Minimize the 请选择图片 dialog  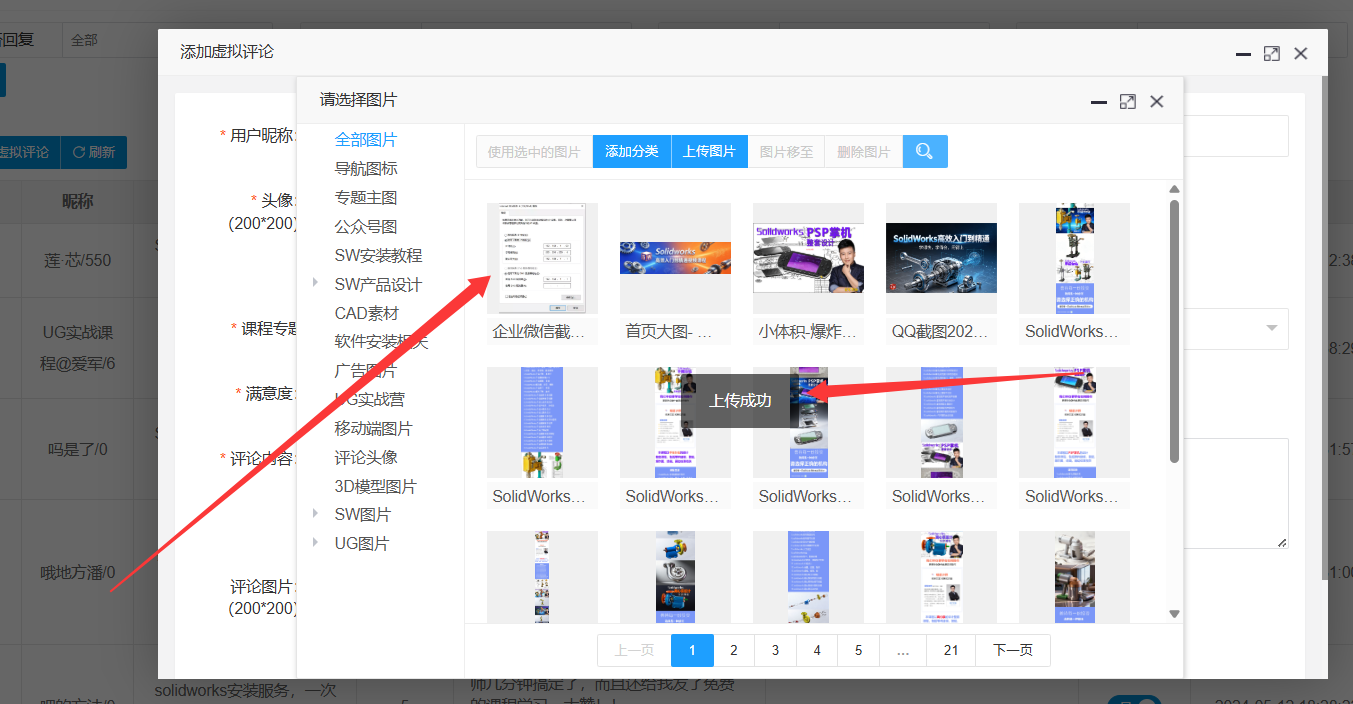(1098, 102)
